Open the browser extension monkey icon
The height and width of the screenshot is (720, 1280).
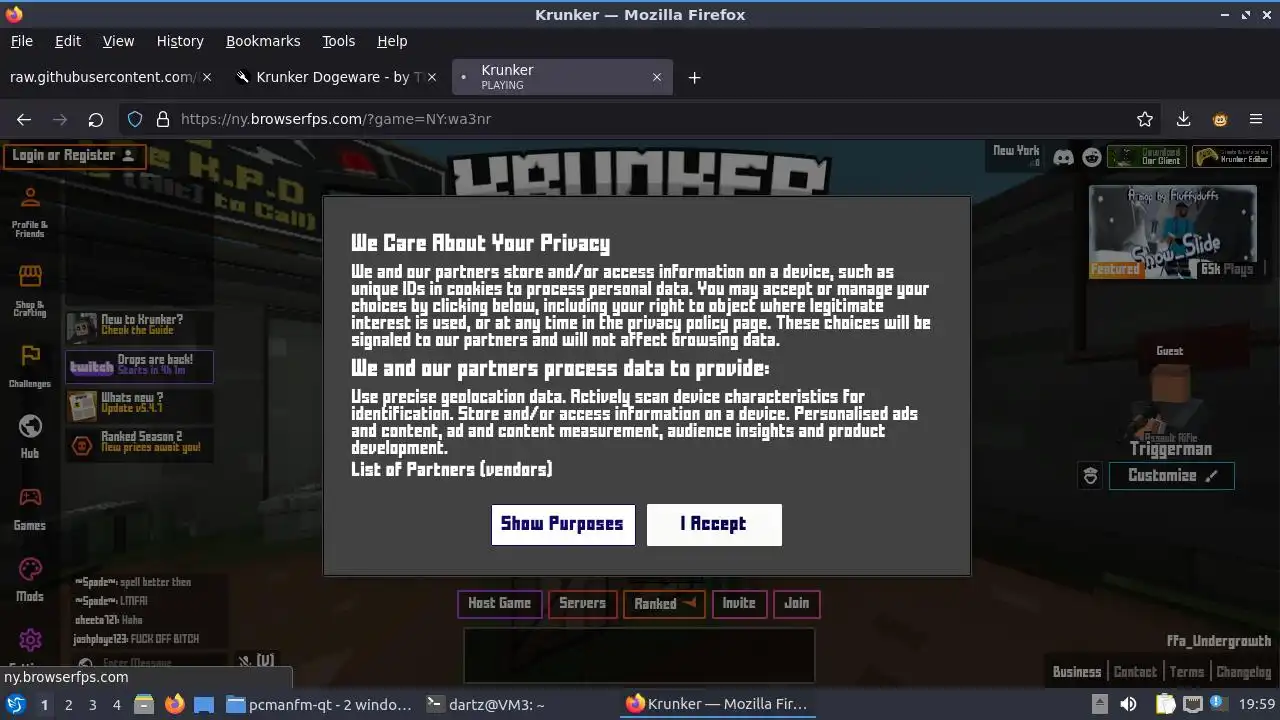[1220, 119]
